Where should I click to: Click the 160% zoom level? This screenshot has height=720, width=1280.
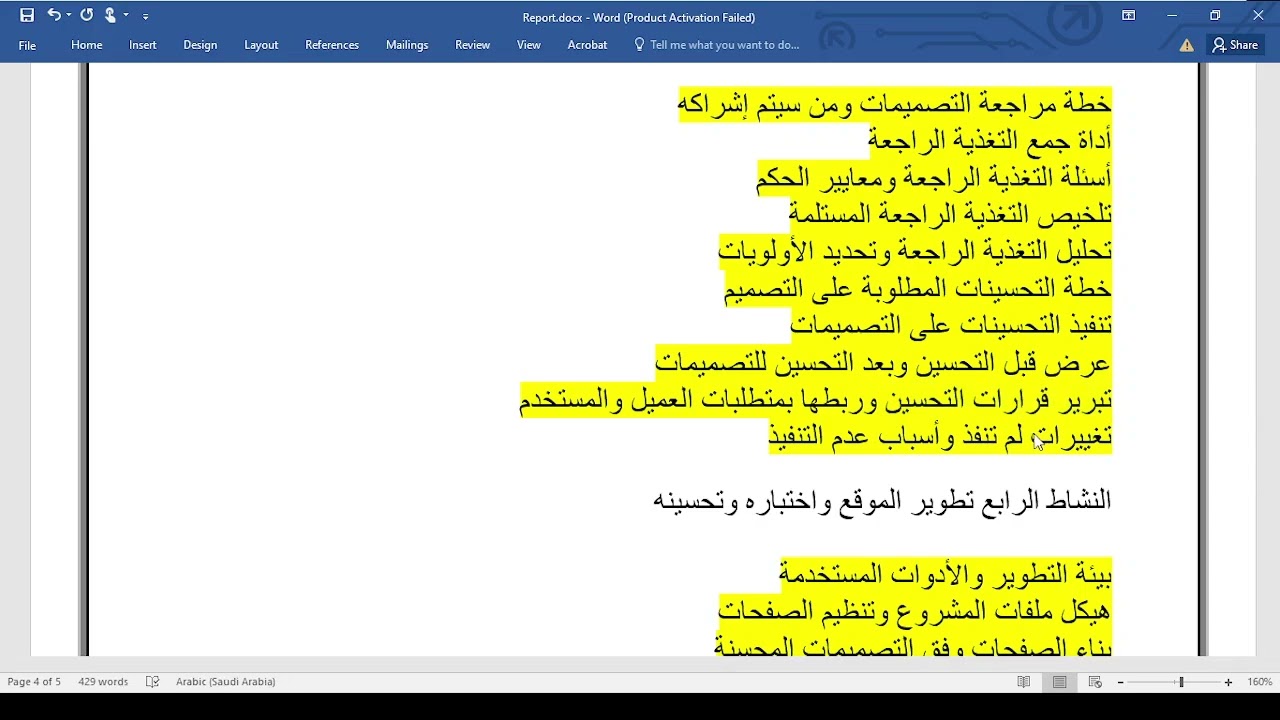(x=1259, y=681)
